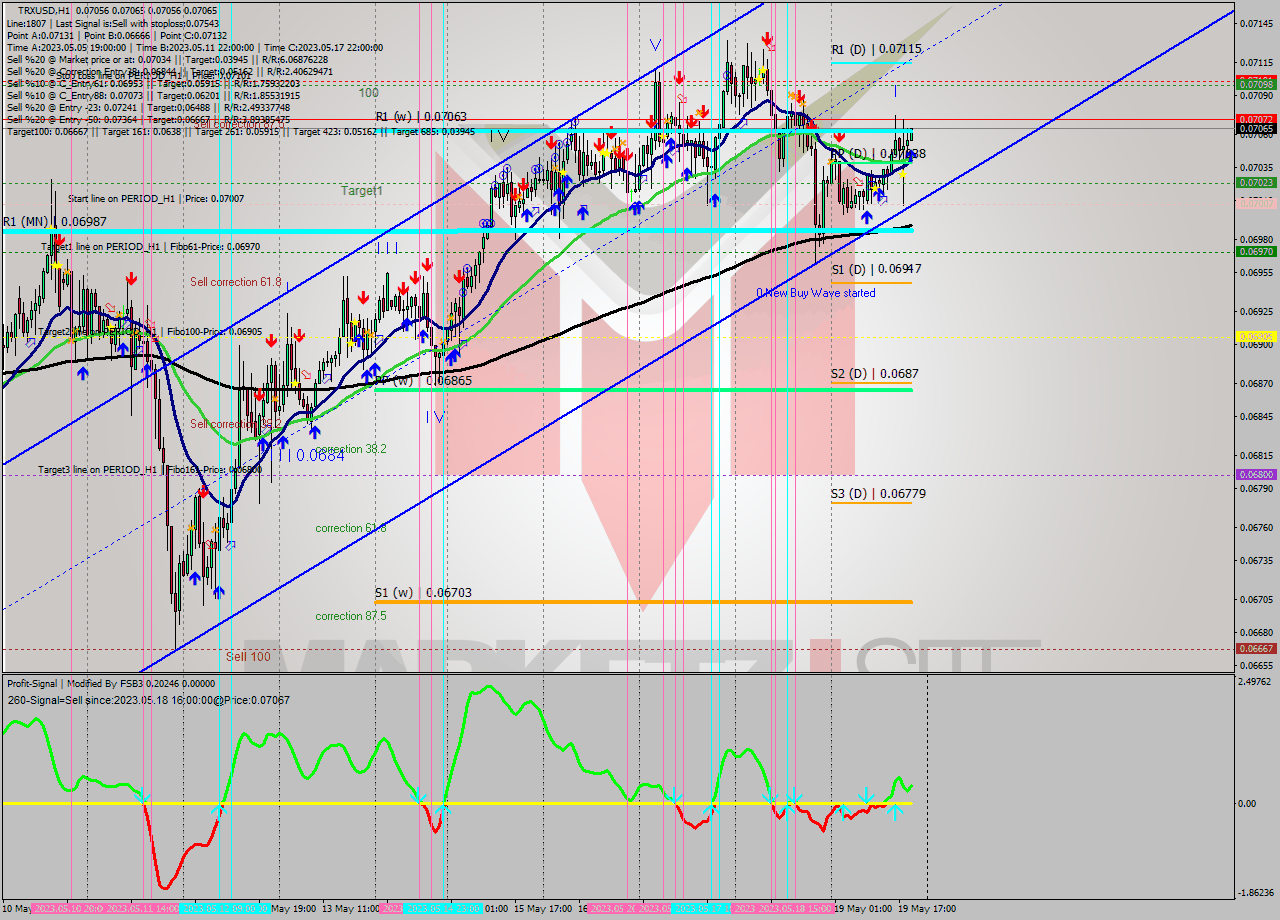Click the 'Target1 line on PERIOD_H1' Fibo61 label

[151, 246]
